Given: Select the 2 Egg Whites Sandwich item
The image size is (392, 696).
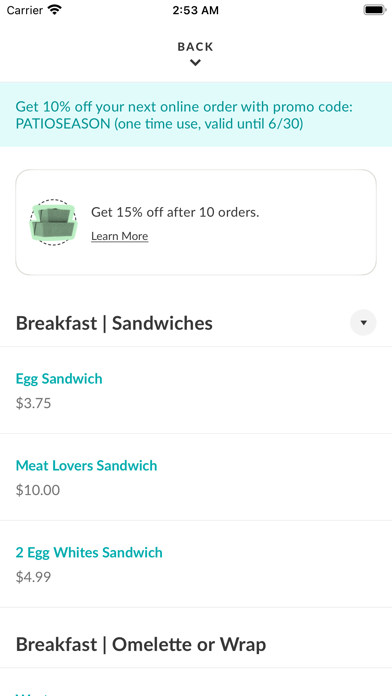Looking at the screenshot, I should tap(196, 564).
